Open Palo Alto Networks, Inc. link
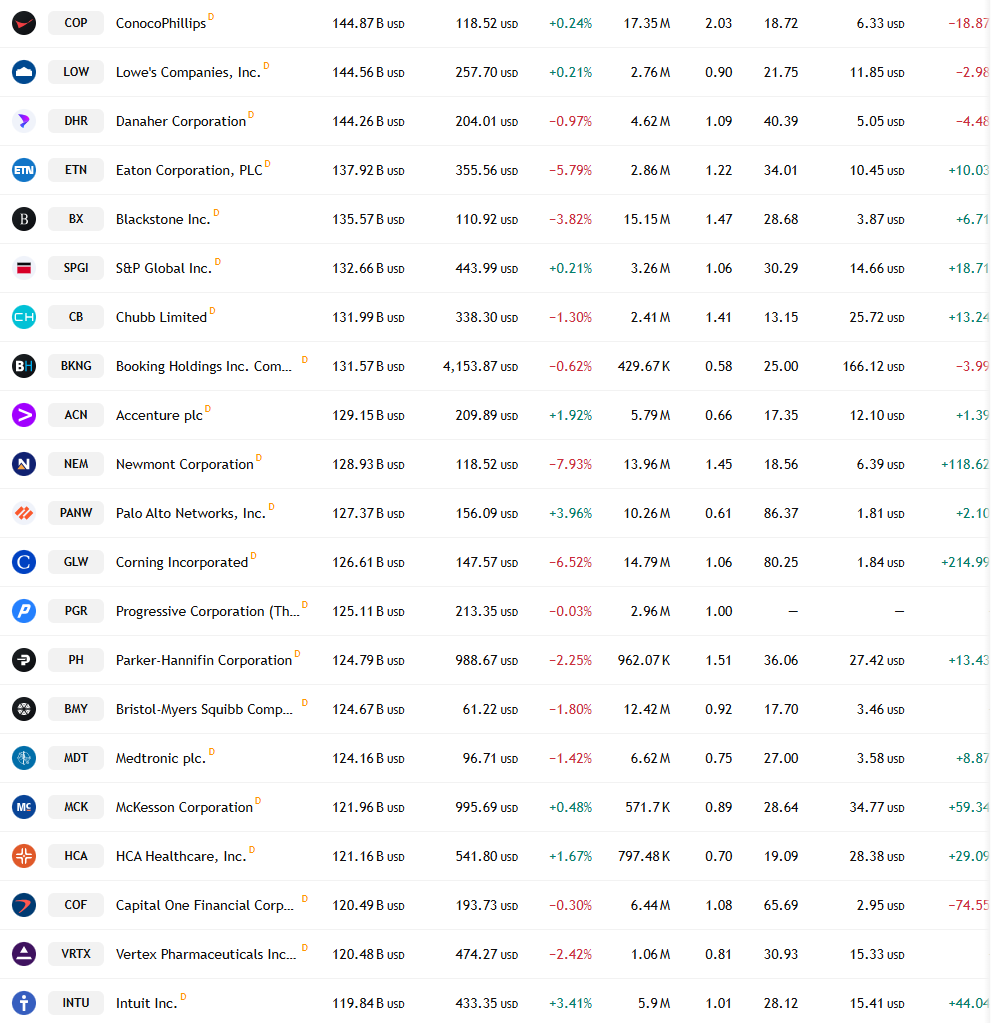 tap(191, 513)
